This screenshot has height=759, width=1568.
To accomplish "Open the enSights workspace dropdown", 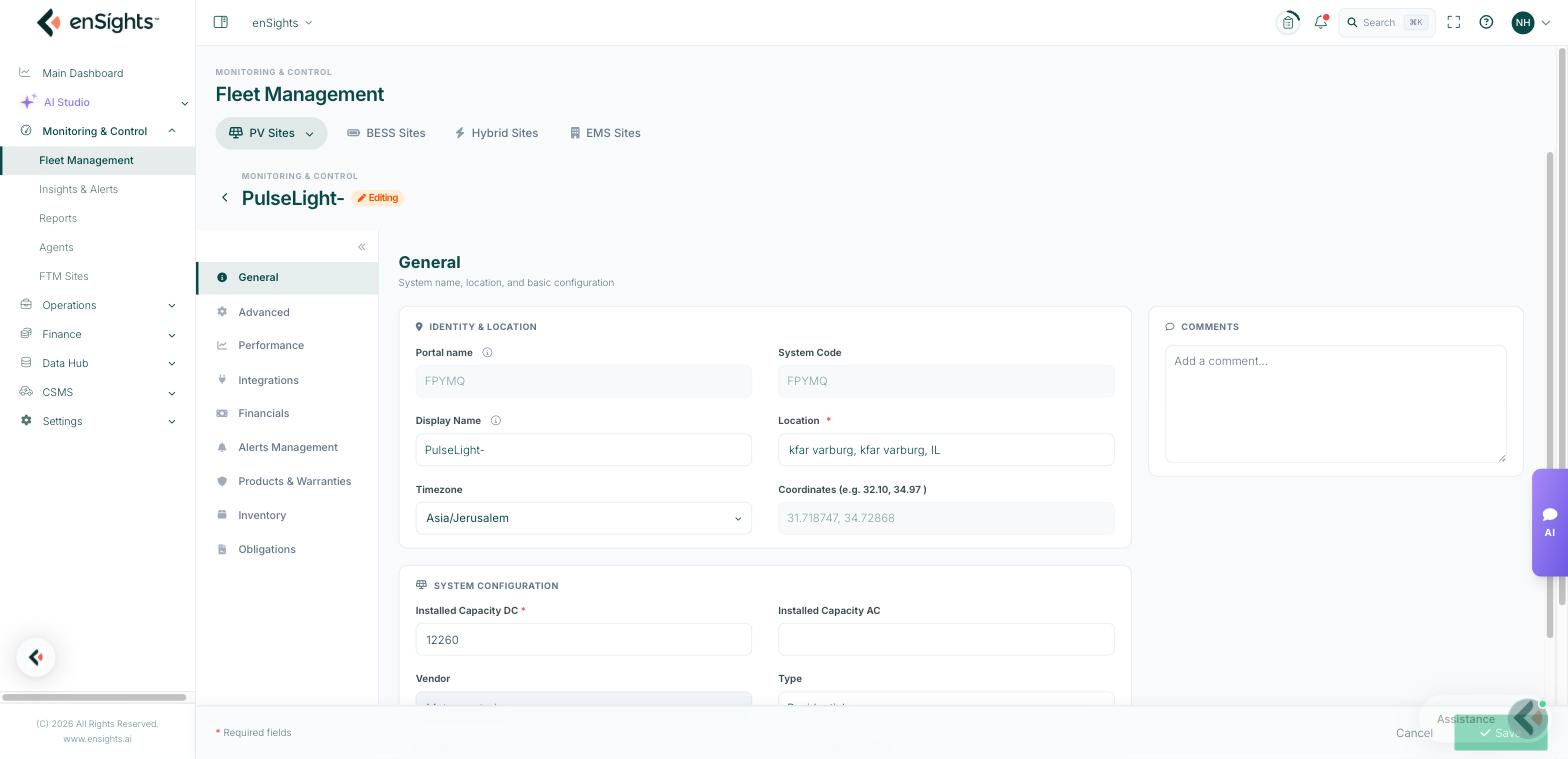I will tap(282, 22).
